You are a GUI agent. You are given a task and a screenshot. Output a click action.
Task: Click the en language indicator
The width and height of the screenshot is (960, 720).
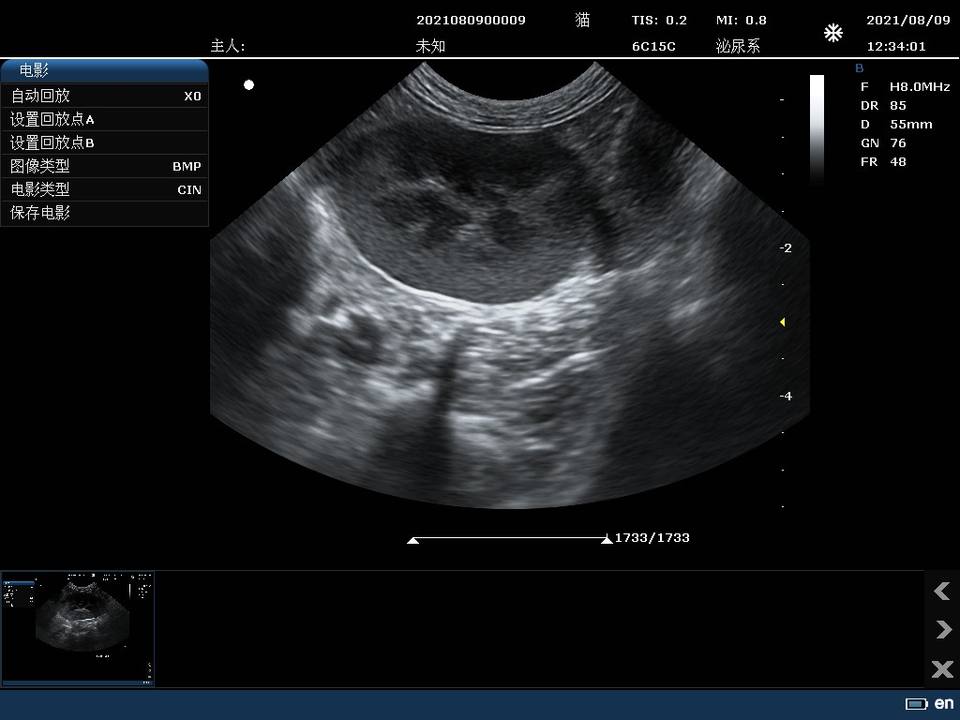pyautogui.click(x=944, y=704)
